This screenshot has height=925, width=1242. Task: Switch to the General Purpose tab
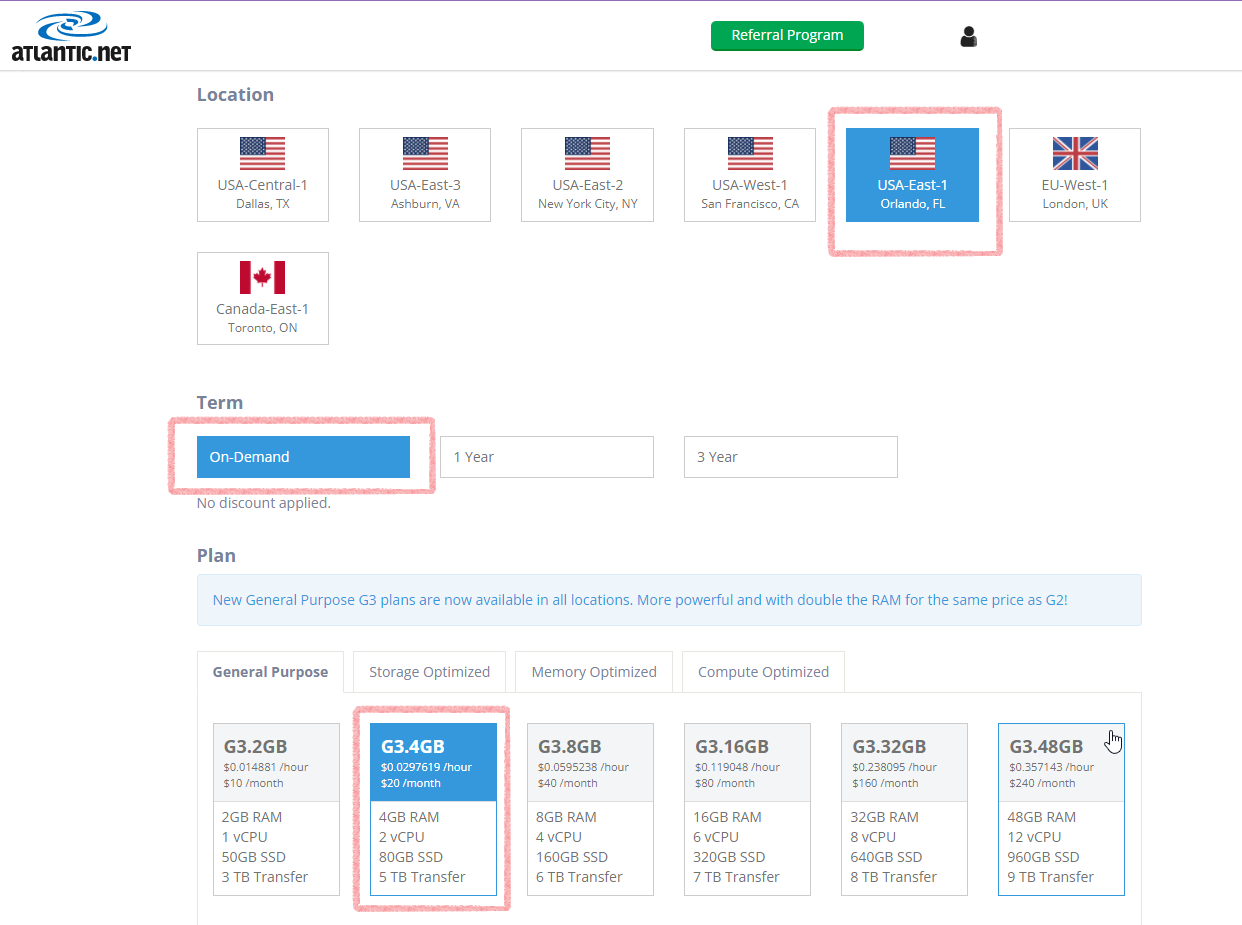(270, 672)
